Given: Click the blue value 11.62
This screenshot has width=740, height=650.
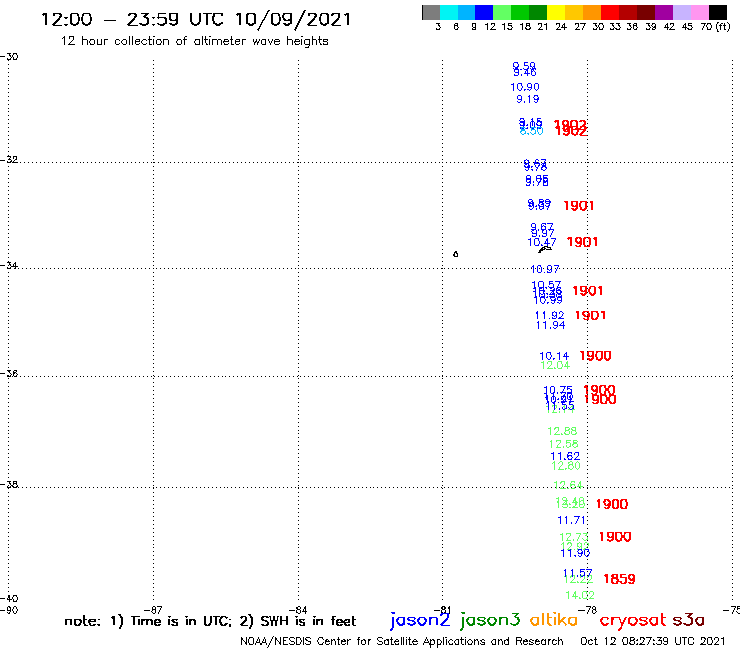Looking at the screenshot, I should [x=565, y=456].
